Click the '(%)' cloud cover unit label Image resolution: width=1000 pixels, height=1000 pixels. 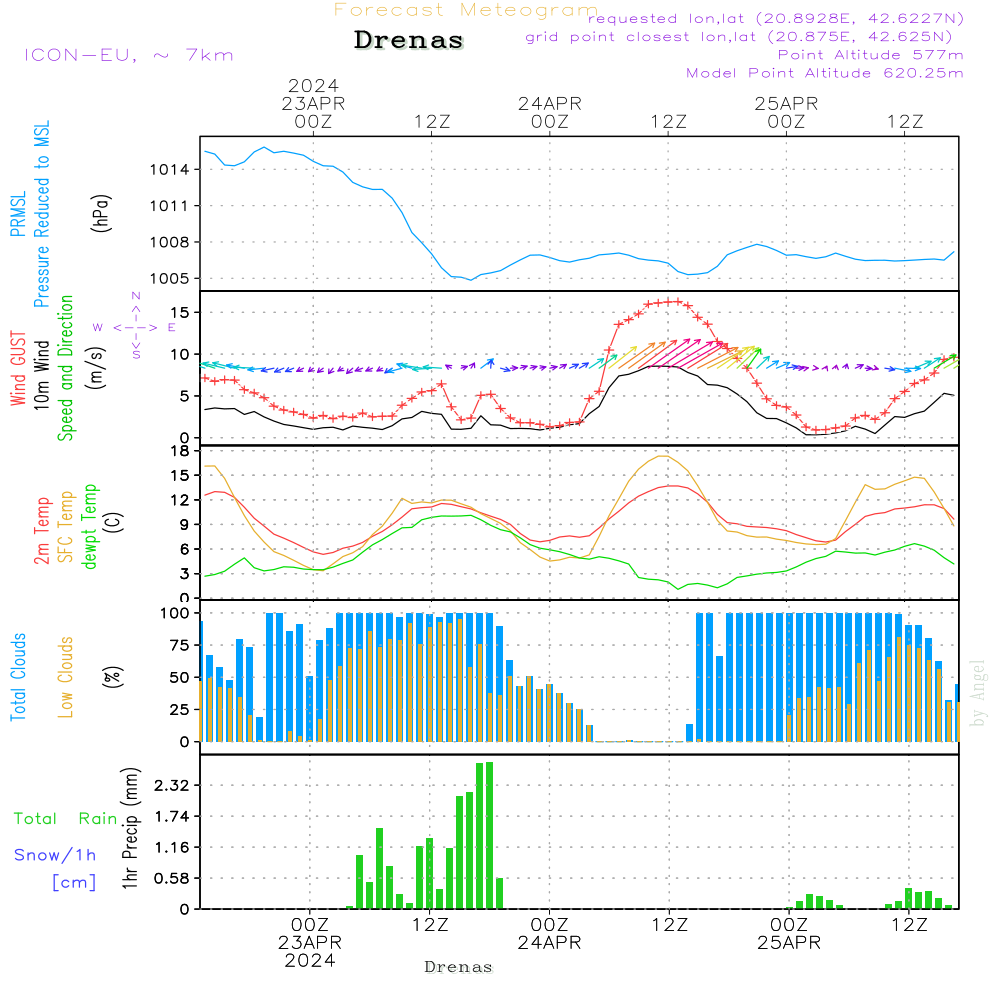click(113, 677)
